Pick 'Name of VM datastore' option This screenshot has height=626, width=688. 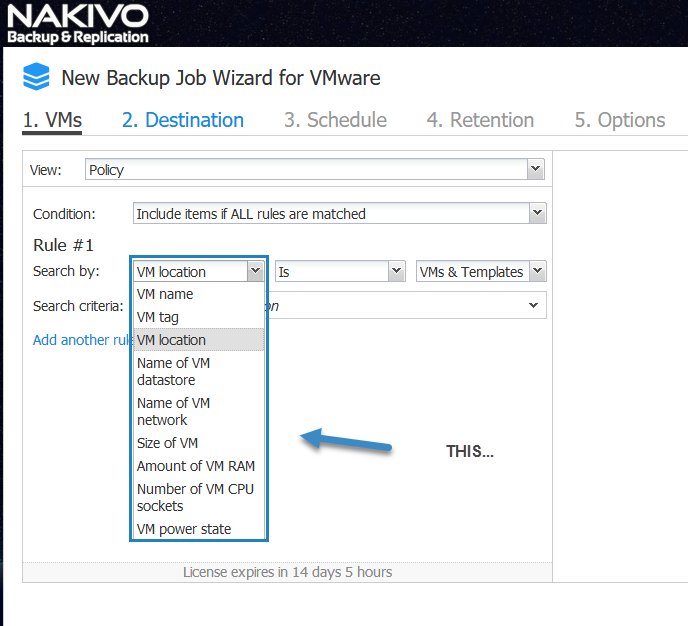click(199, 371)
